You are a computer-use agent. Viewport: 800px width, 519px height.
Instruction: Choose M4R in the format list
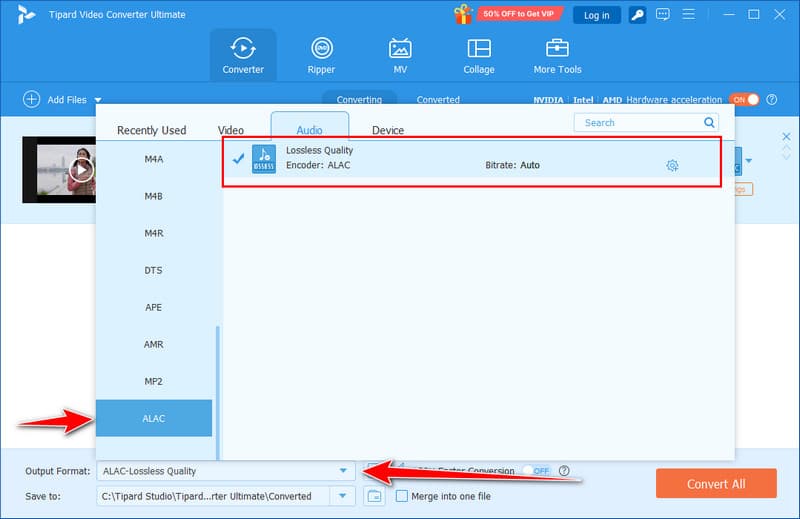click(x=154, y=233)
